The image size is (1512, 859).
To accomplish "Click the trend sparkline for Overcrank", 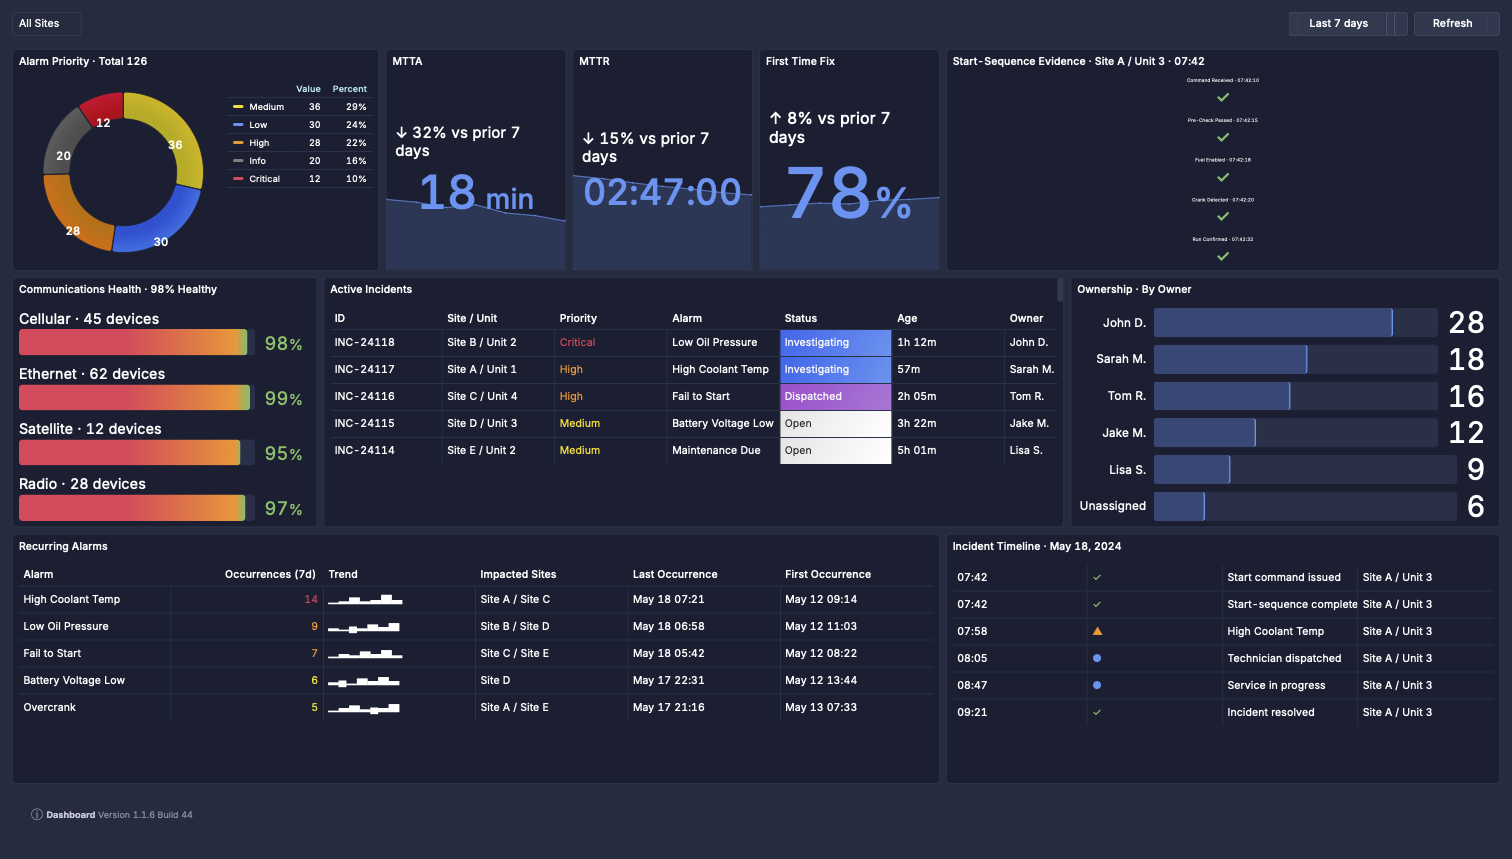I will 365,708.
